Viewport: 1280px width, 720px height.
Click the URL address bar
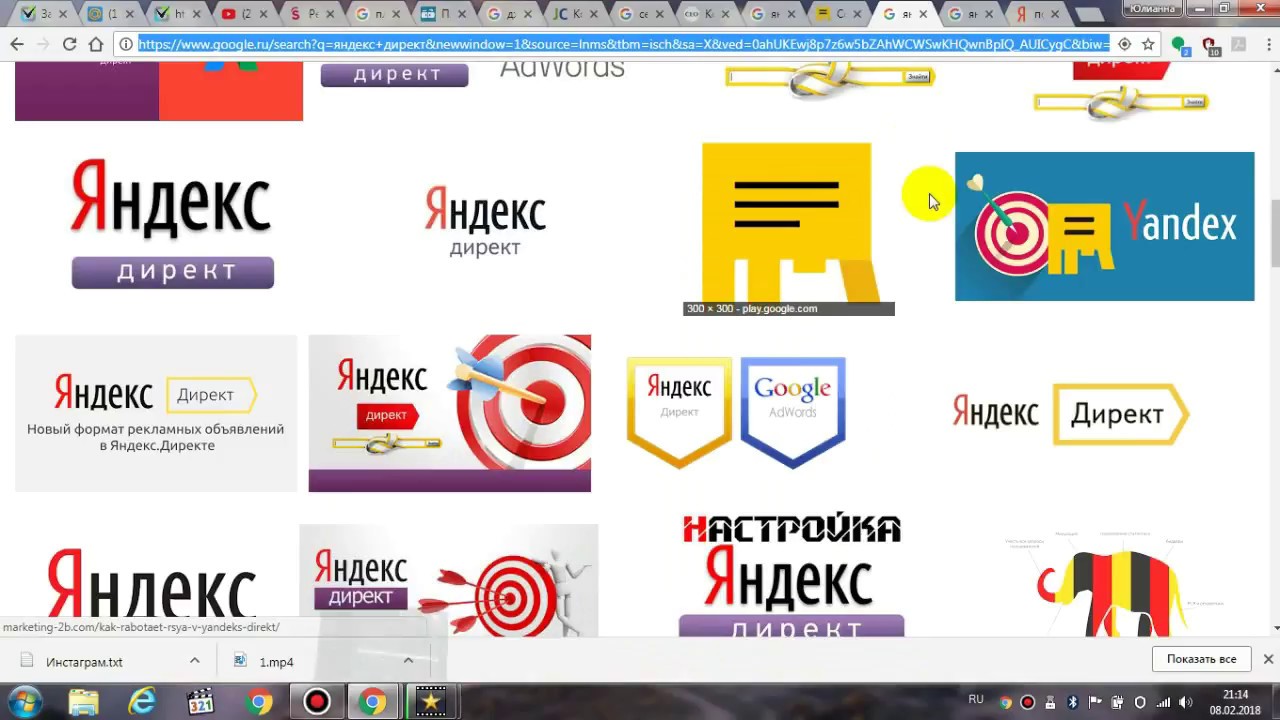pos(624,44)
